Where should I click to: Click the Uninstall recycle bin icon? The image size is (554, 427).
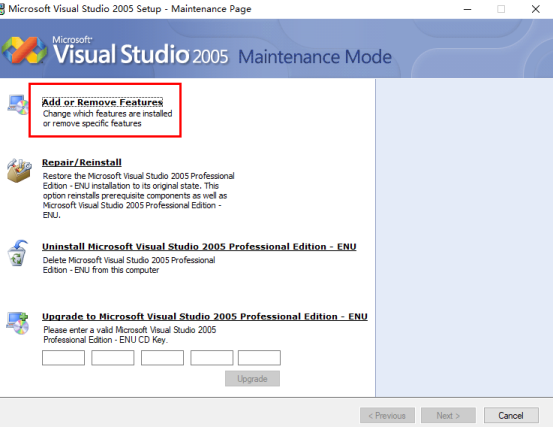pyautogui.click(x=18, y=253)
